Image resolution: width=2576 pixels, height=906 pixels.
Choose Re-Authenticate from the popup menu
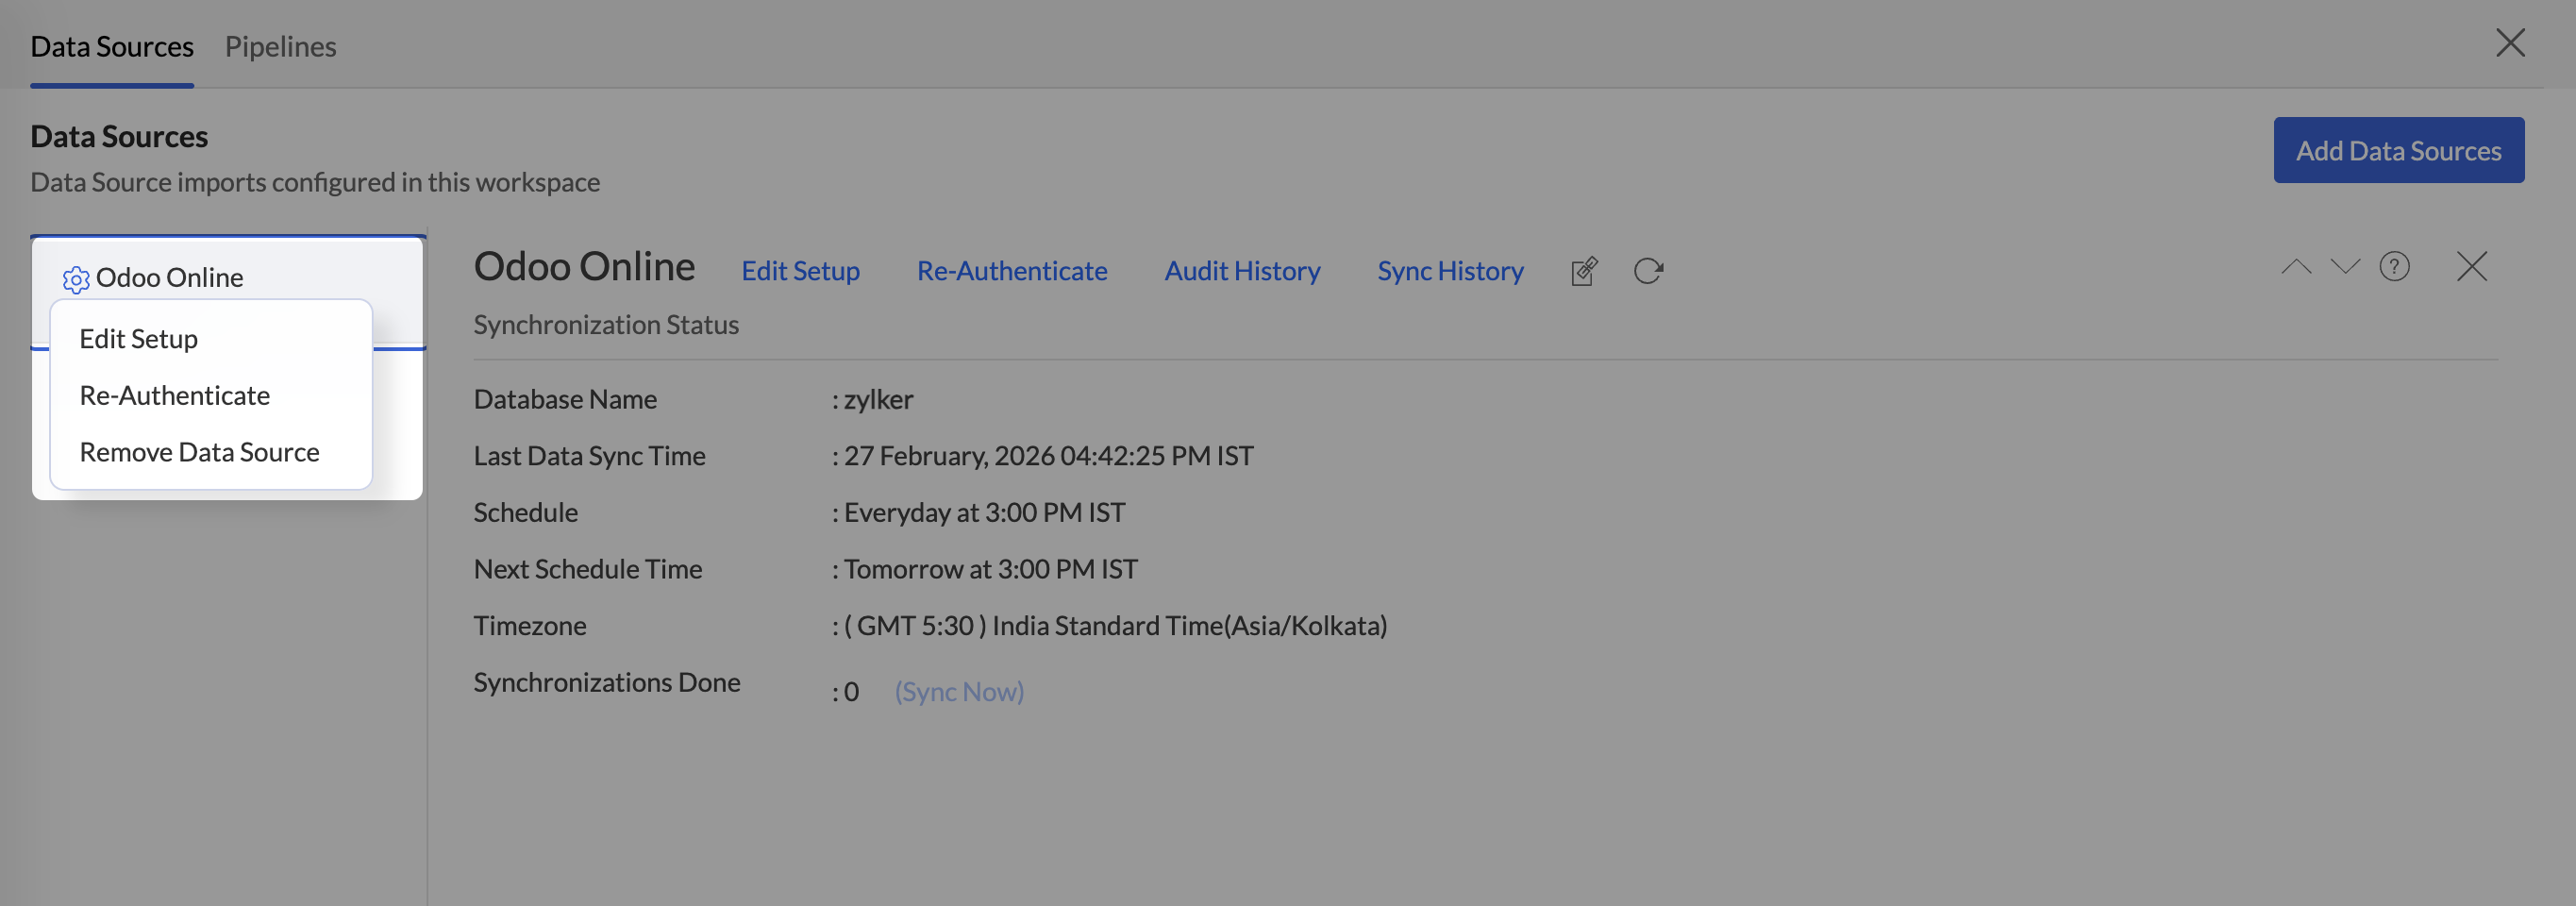click(x=175, y=396)
